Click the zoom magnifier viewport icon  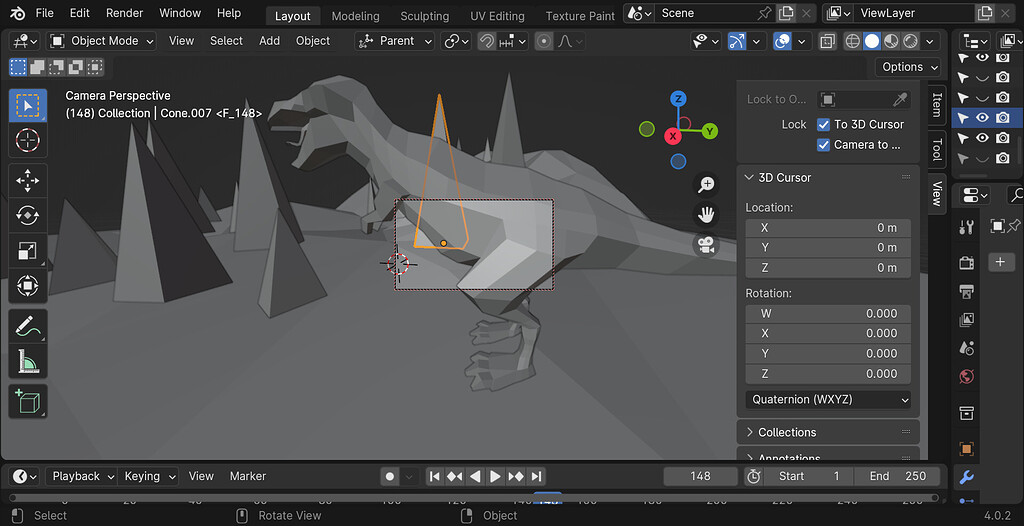point(706,184)
